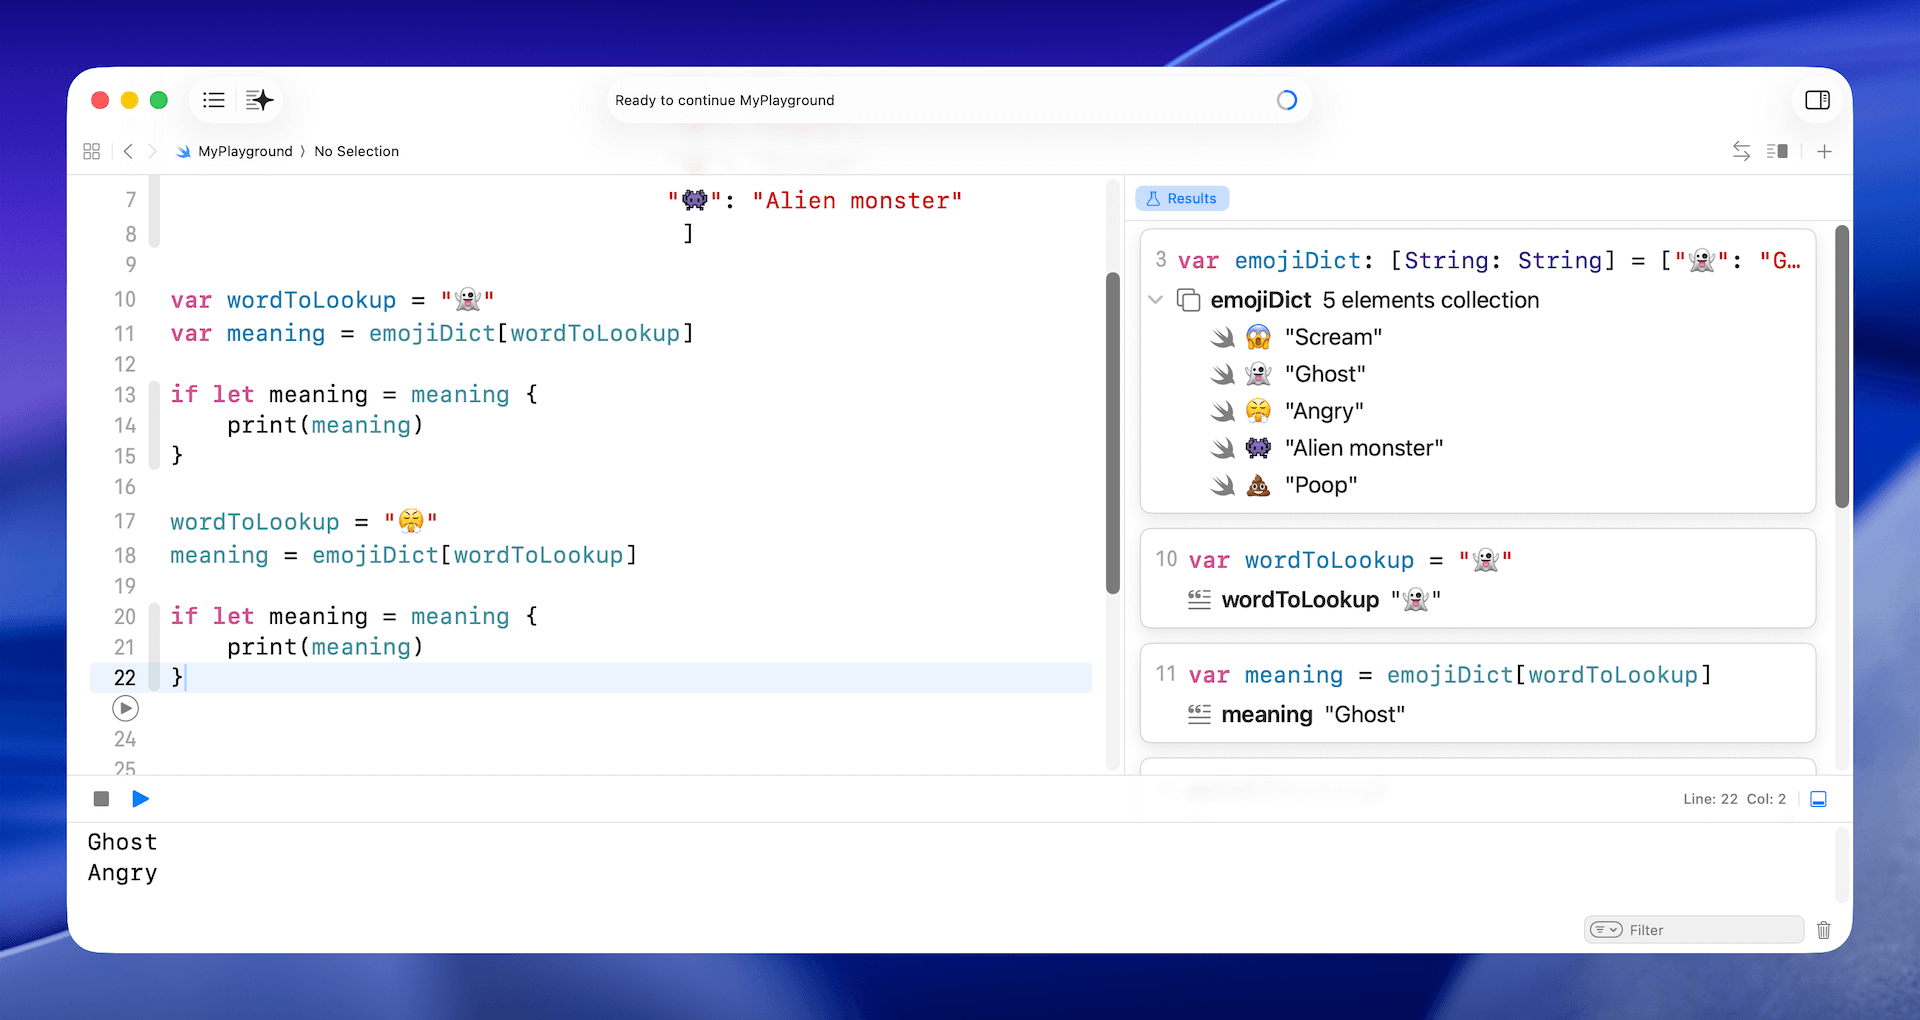Toggle the debug console area
This screenshot has height=1020, width=1920.
pos(1818,799)
